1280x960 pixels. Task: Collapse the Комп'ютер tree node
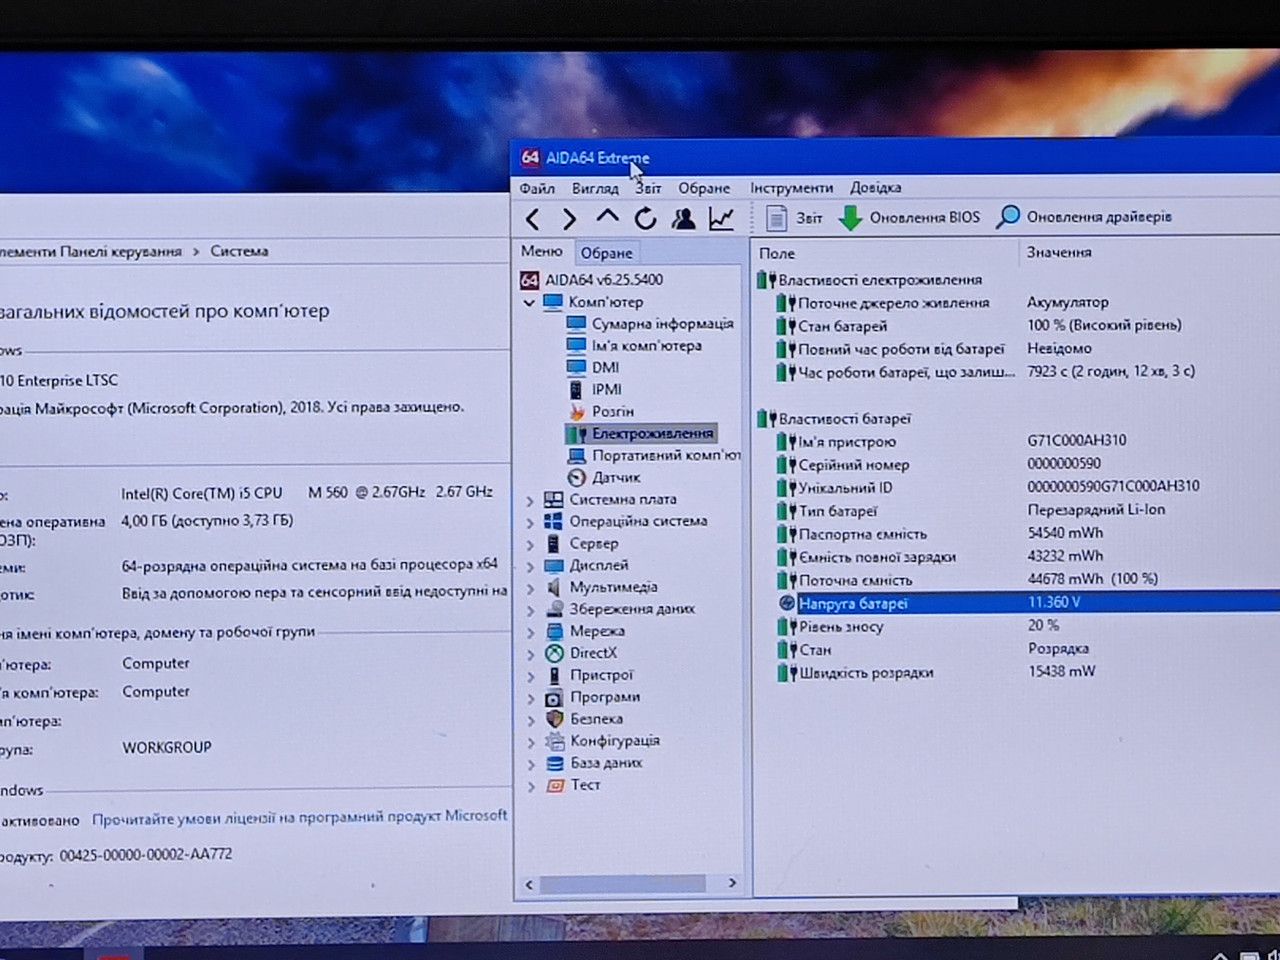pos(530,302)
